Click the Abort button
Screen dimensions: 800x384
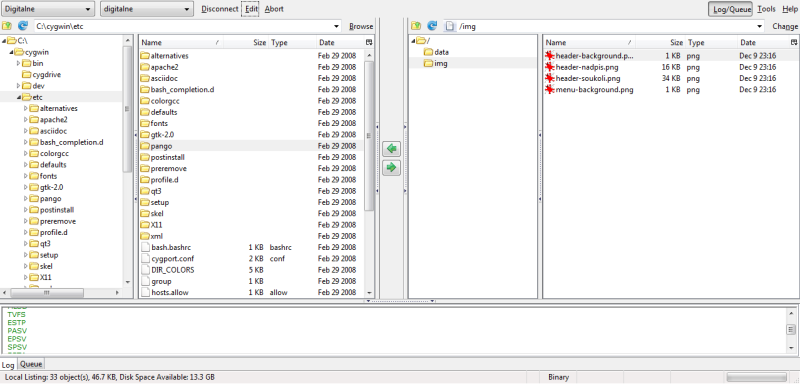click(274, 9)
